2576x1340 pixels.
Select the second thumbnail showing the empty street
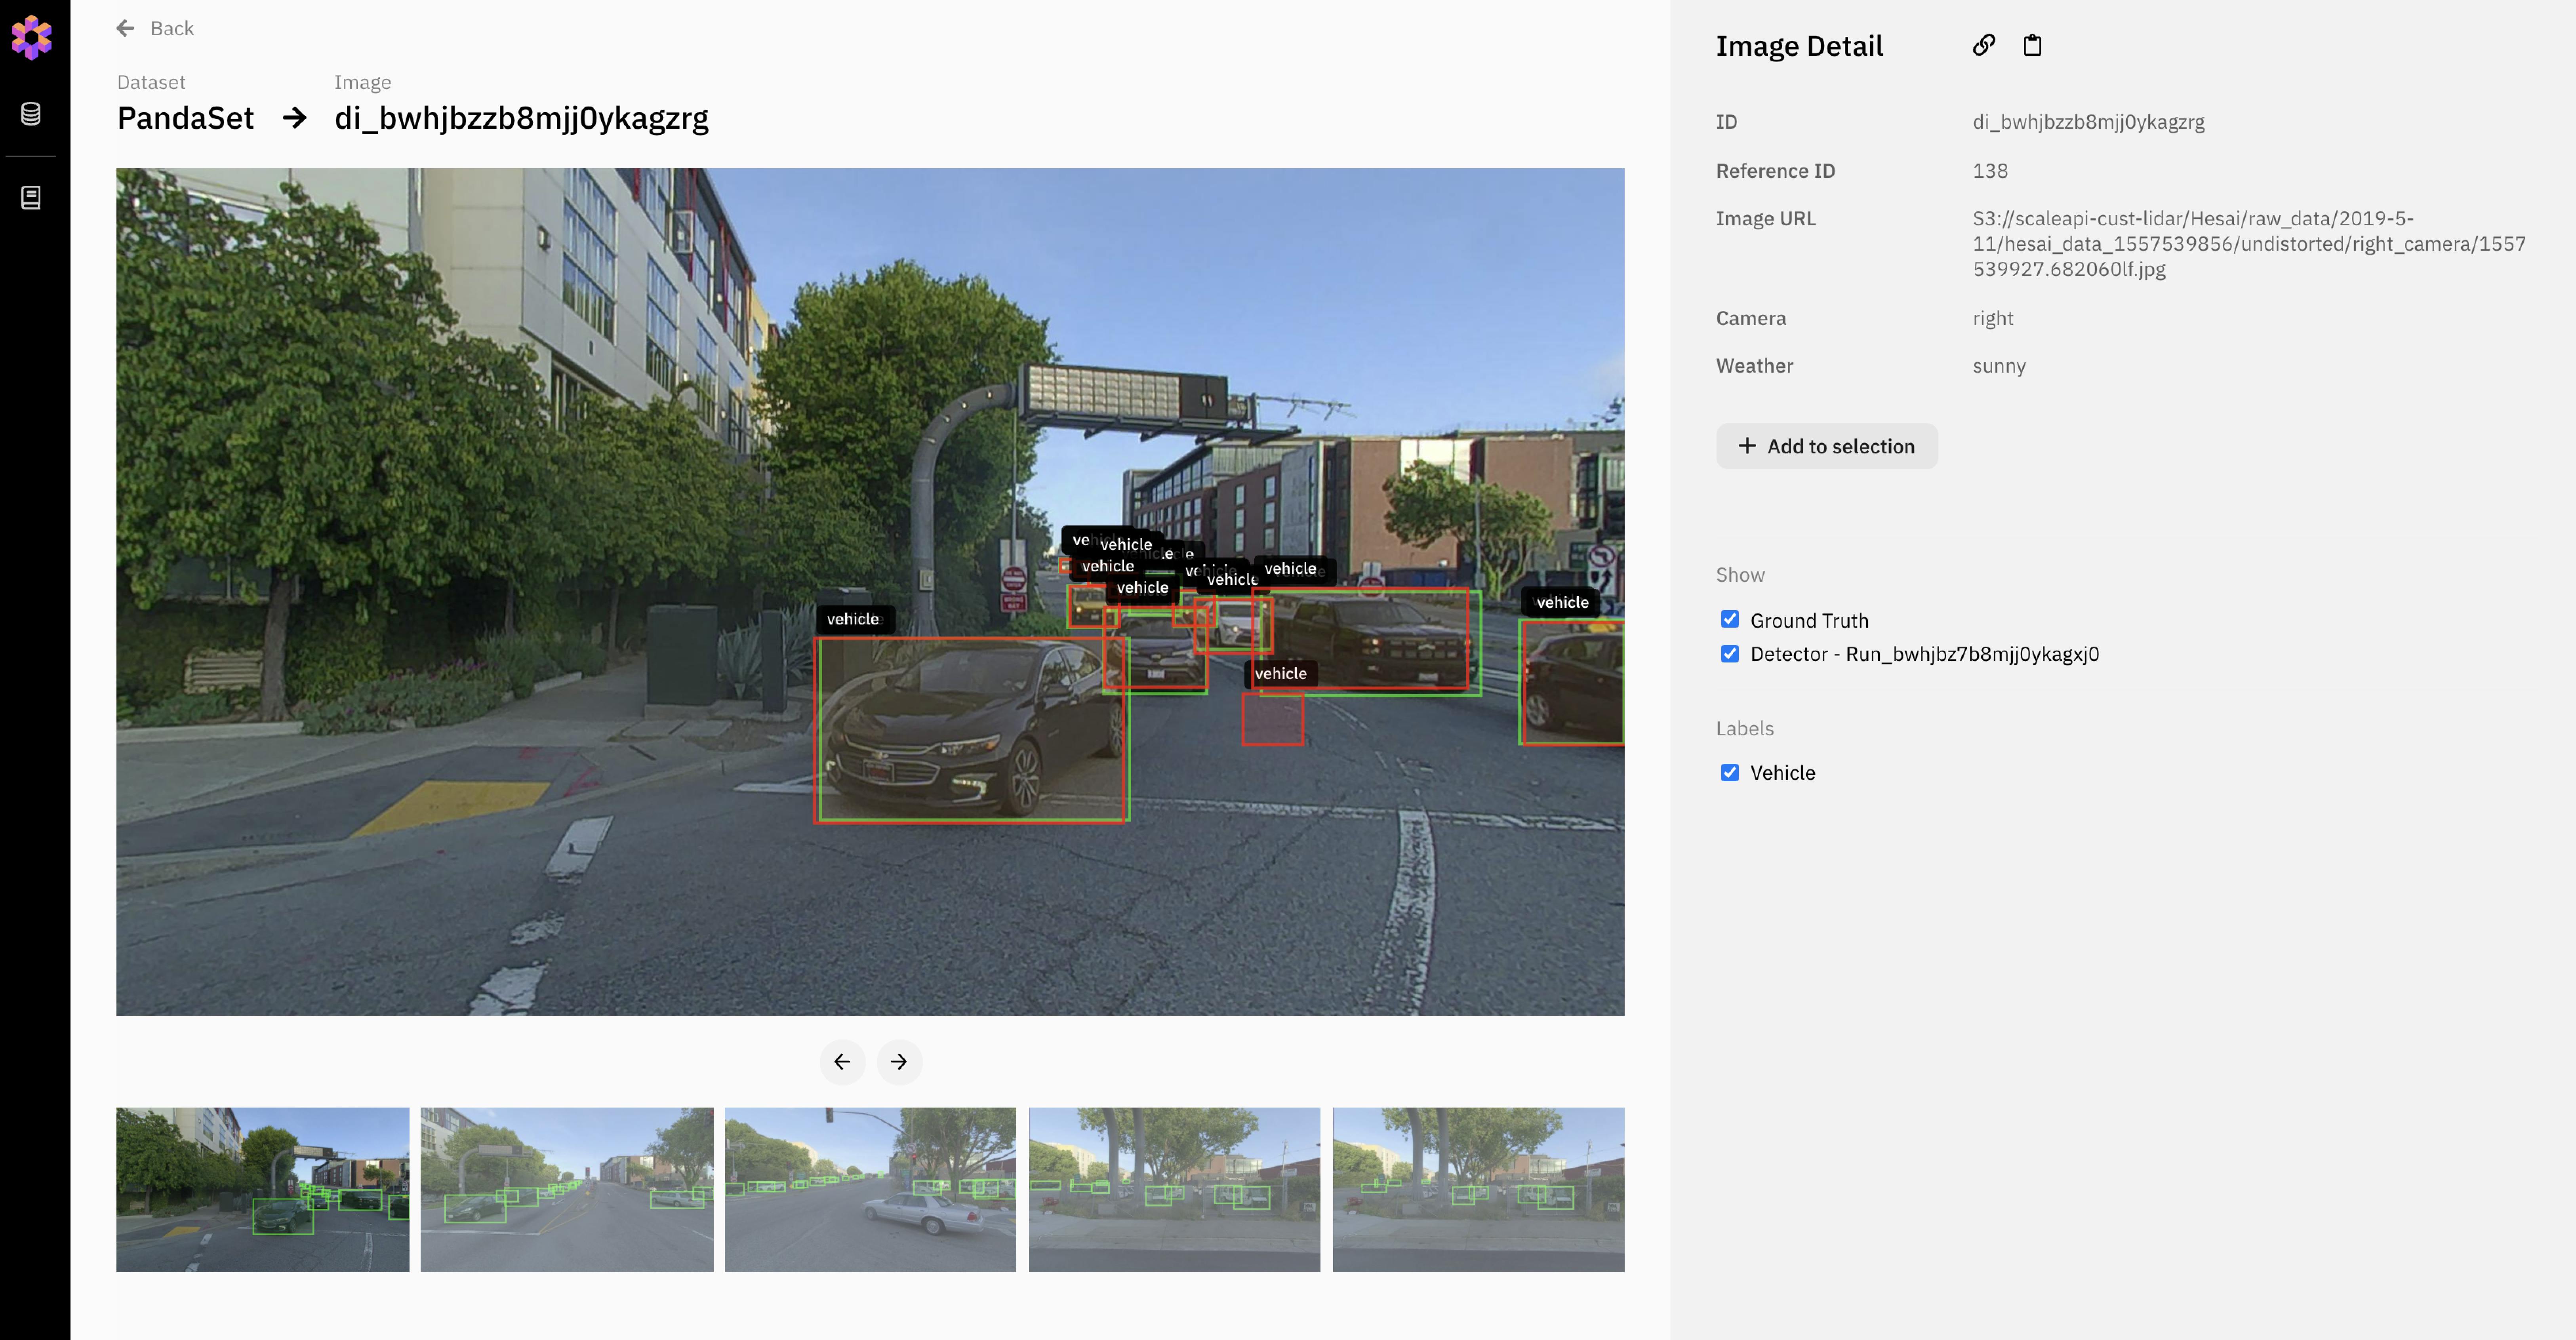[x=567, y=1189]
